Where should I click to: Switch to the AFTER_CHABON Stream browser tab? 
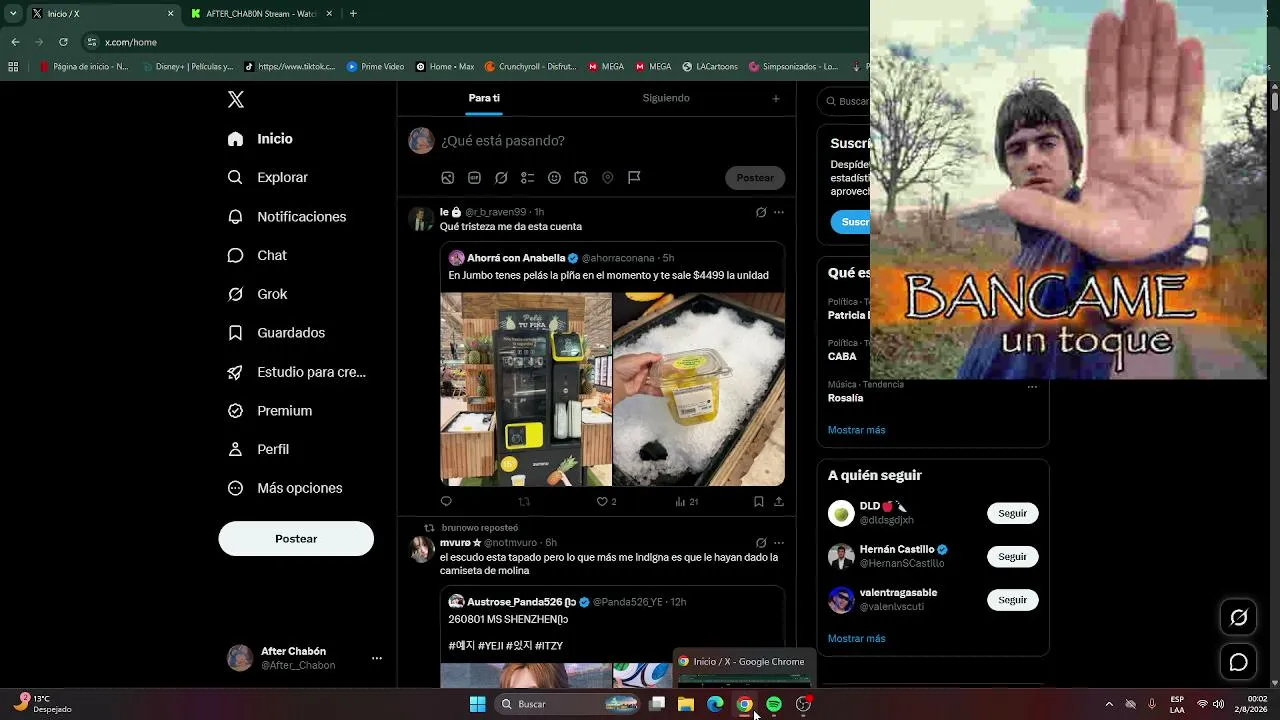tap(260, 14)
